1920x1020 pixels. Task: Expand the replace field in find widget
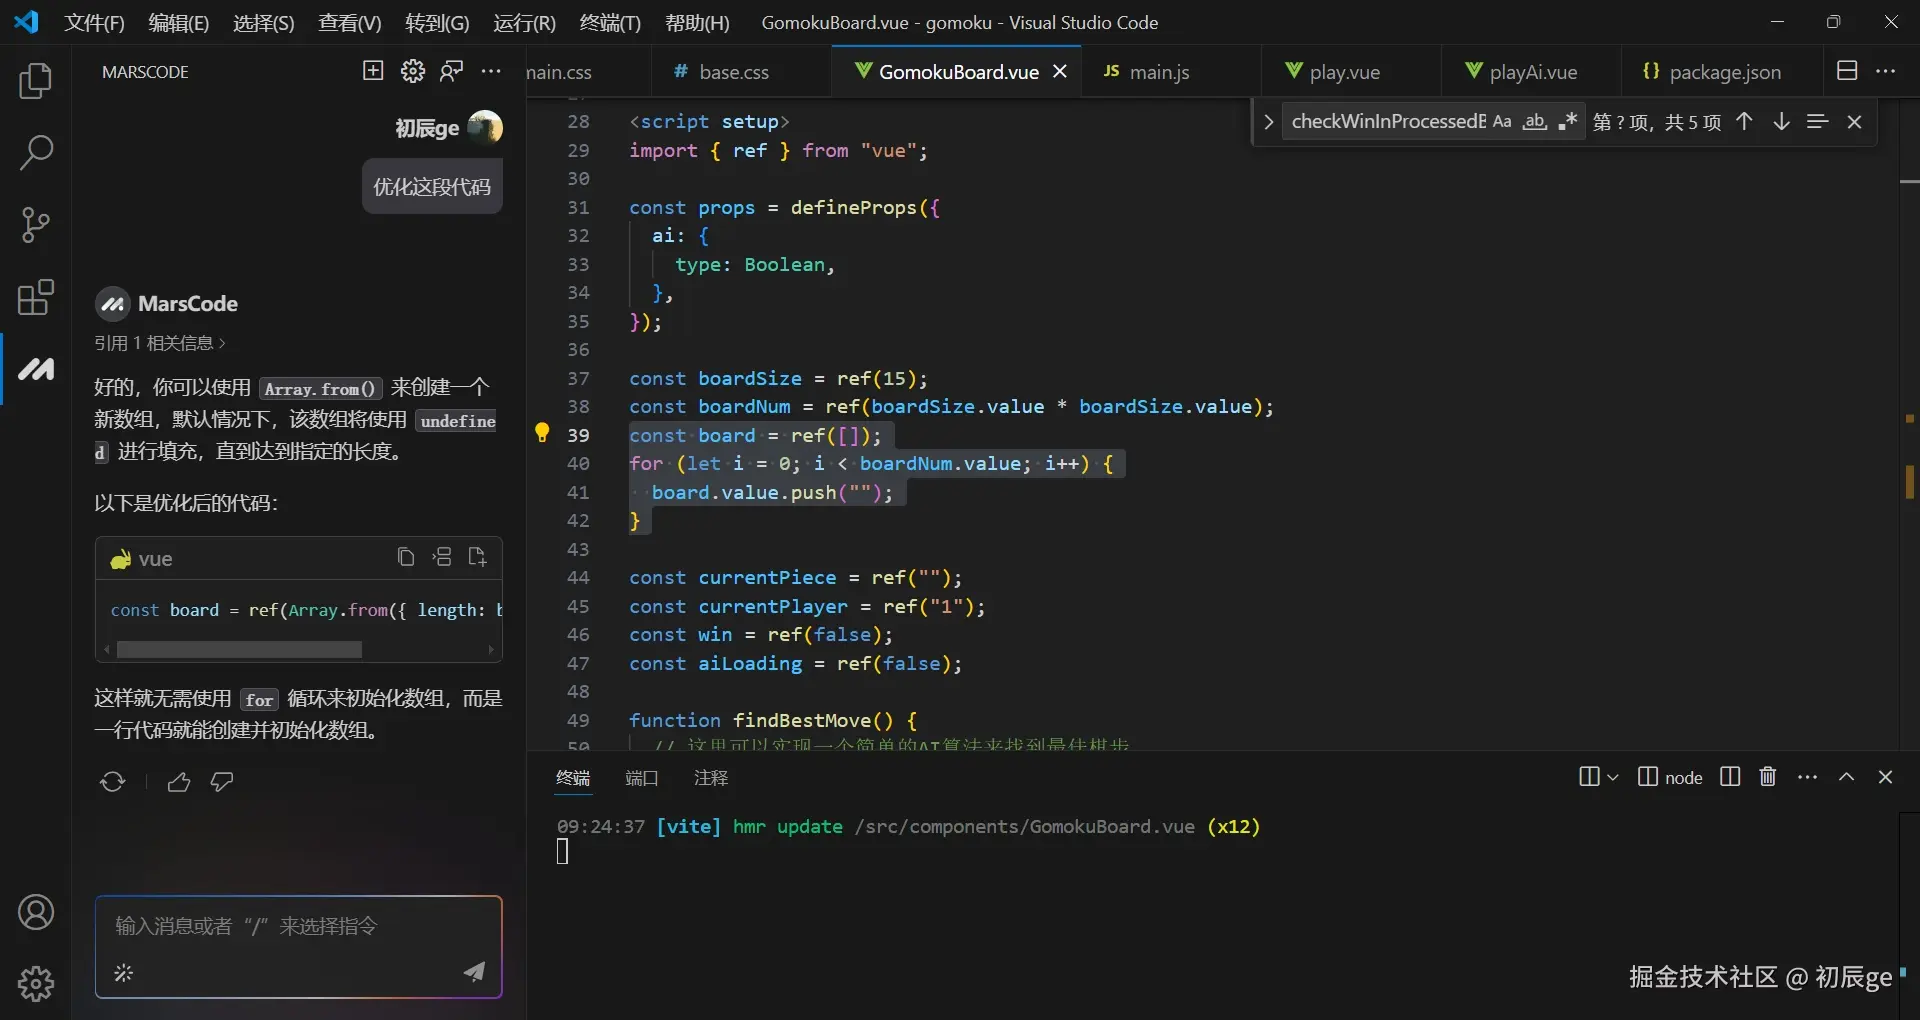[1268, 122]
